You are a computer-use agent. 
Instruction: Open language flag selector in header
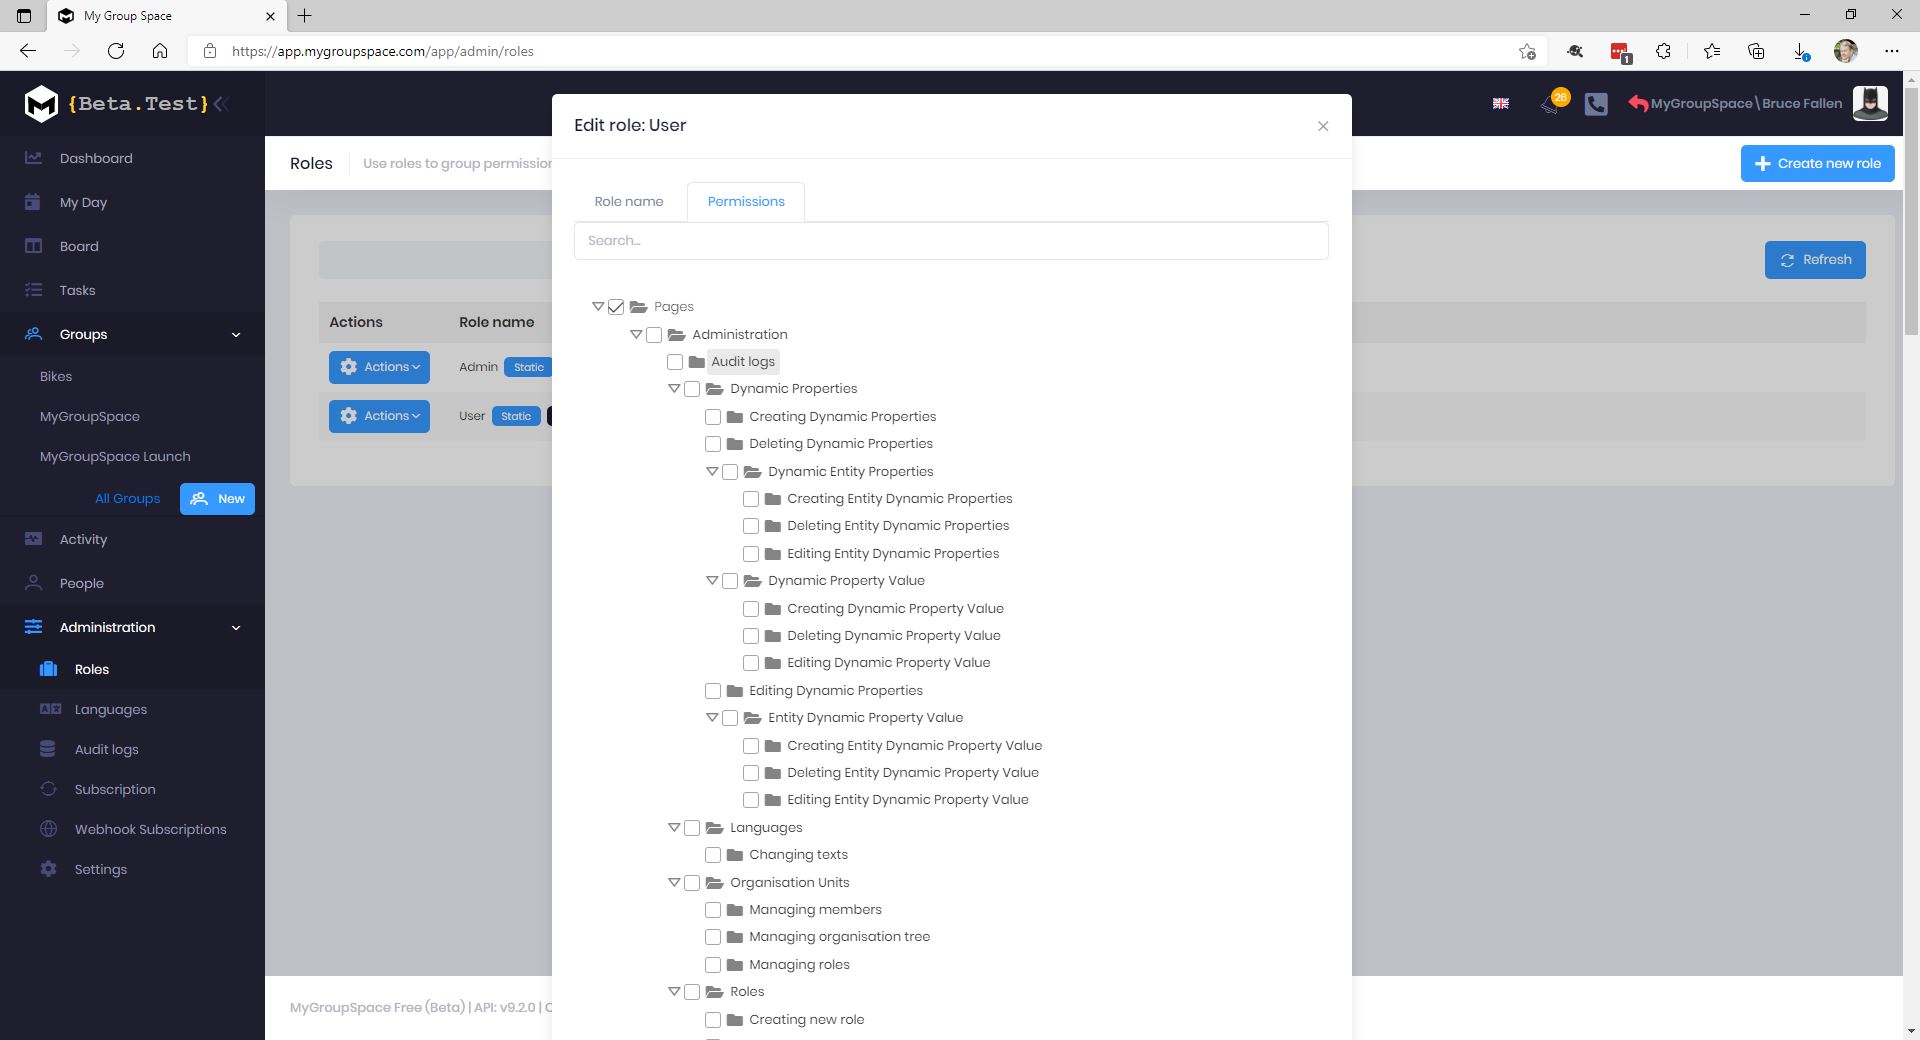1501,103
